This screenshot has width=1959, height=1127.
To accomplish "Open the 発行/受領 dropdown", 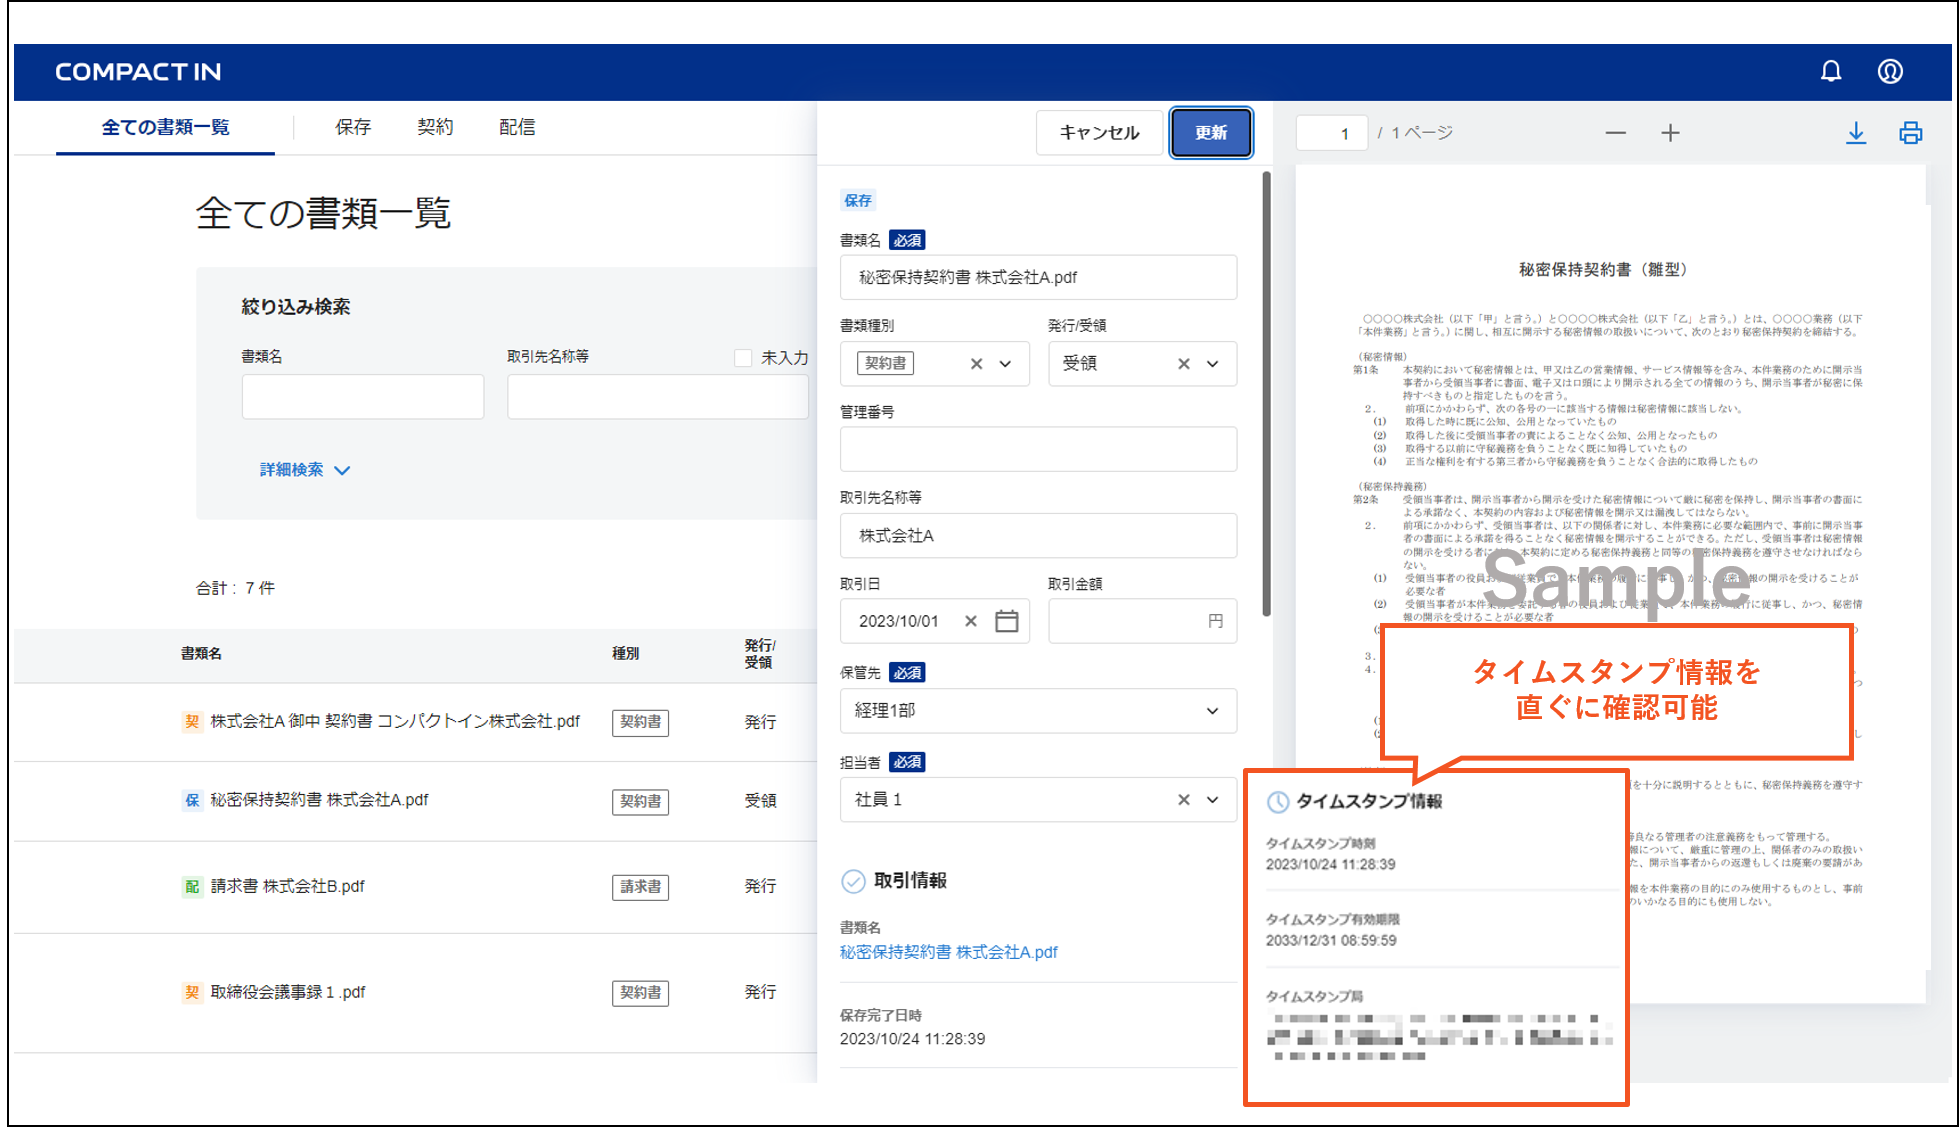I will point(1212,364).
